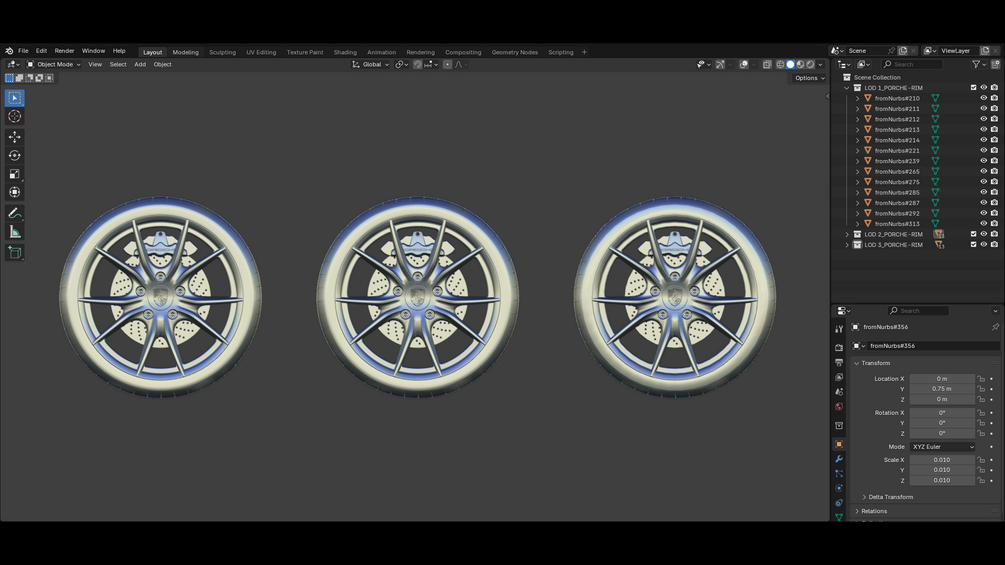Click the new scene icon beside Scene

[x=902, y=51]
